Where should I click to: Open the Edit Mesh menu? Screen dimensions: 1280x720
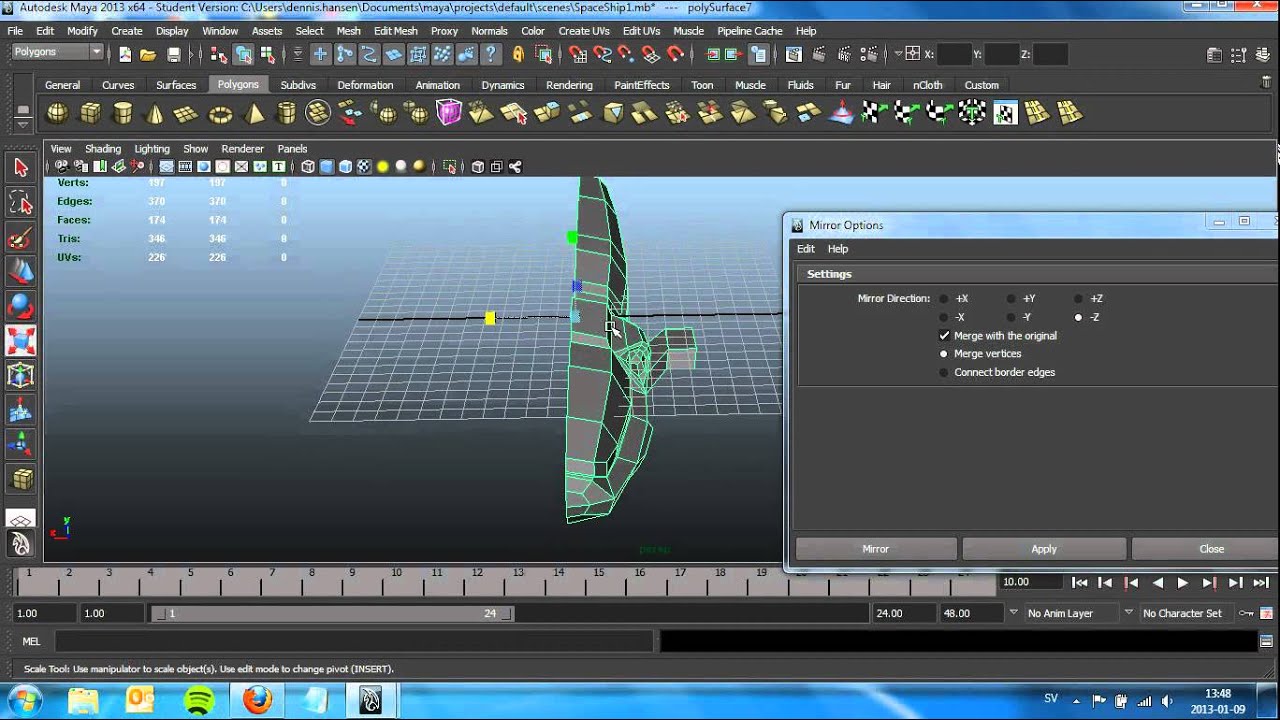(396, 31)
